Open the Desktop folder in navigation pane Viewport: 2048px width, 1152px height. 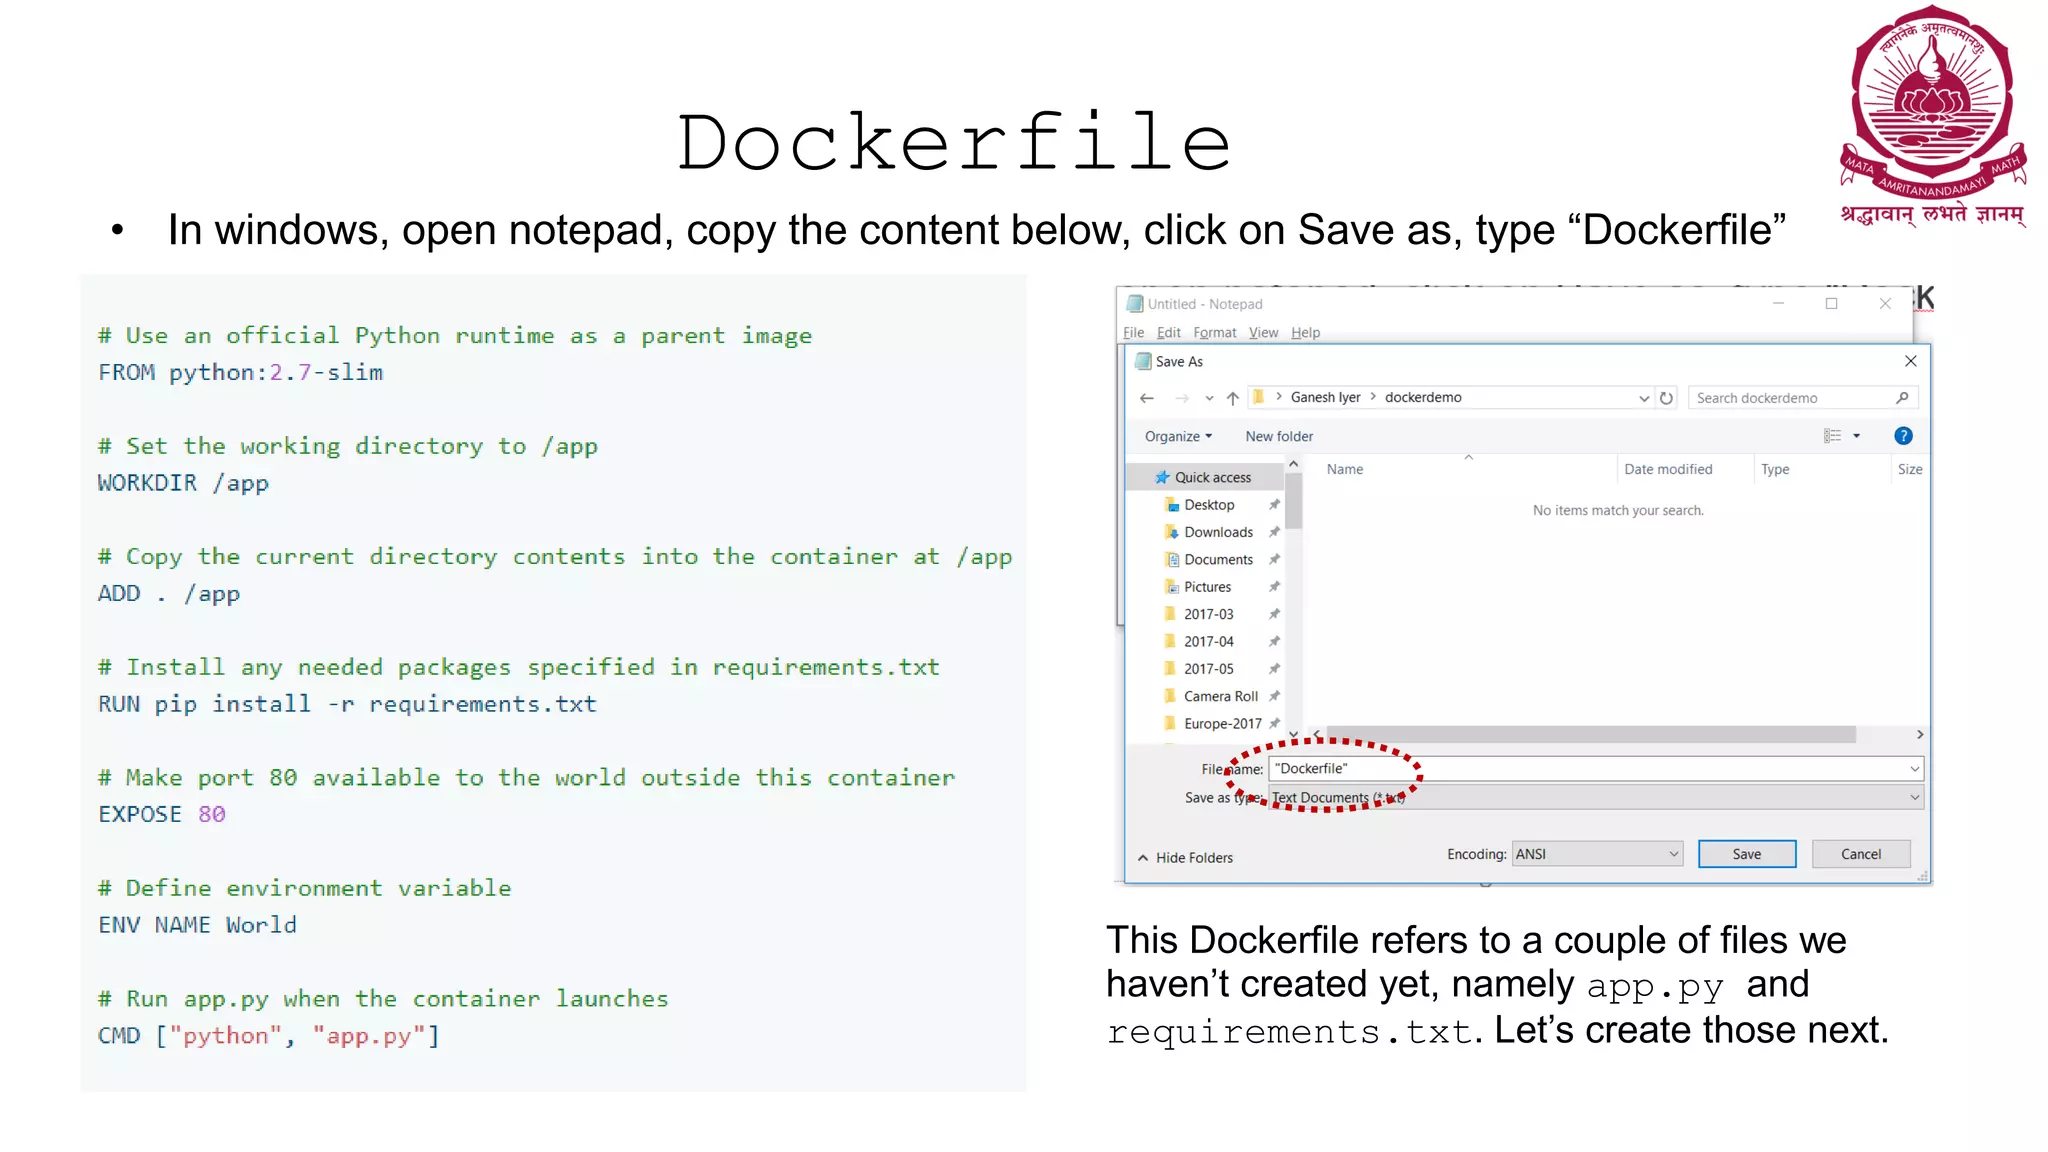point(1209,505)
